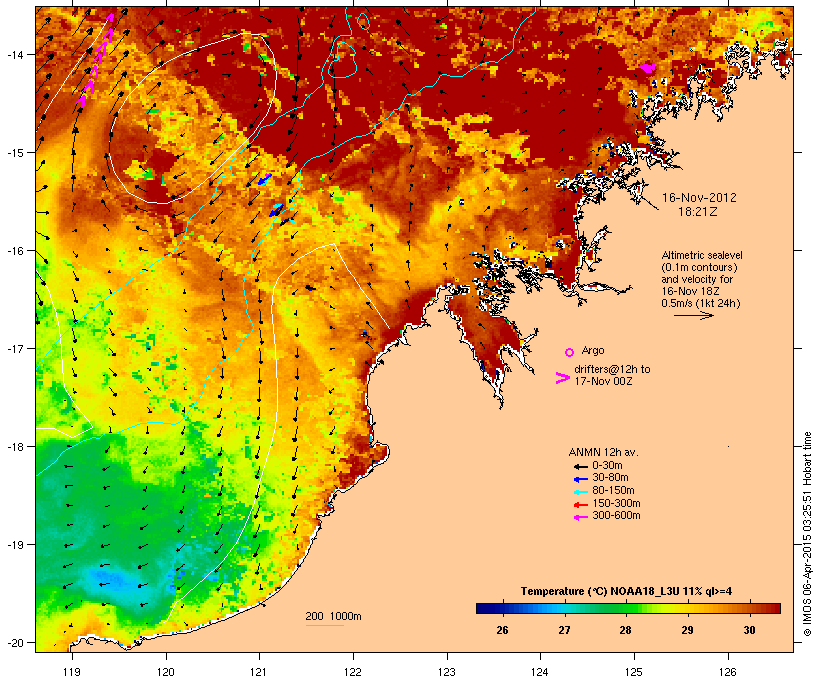The image size is (820, 680).
Task: Click the magenta 300-600m legend arrow
Action: click(580, 517)
